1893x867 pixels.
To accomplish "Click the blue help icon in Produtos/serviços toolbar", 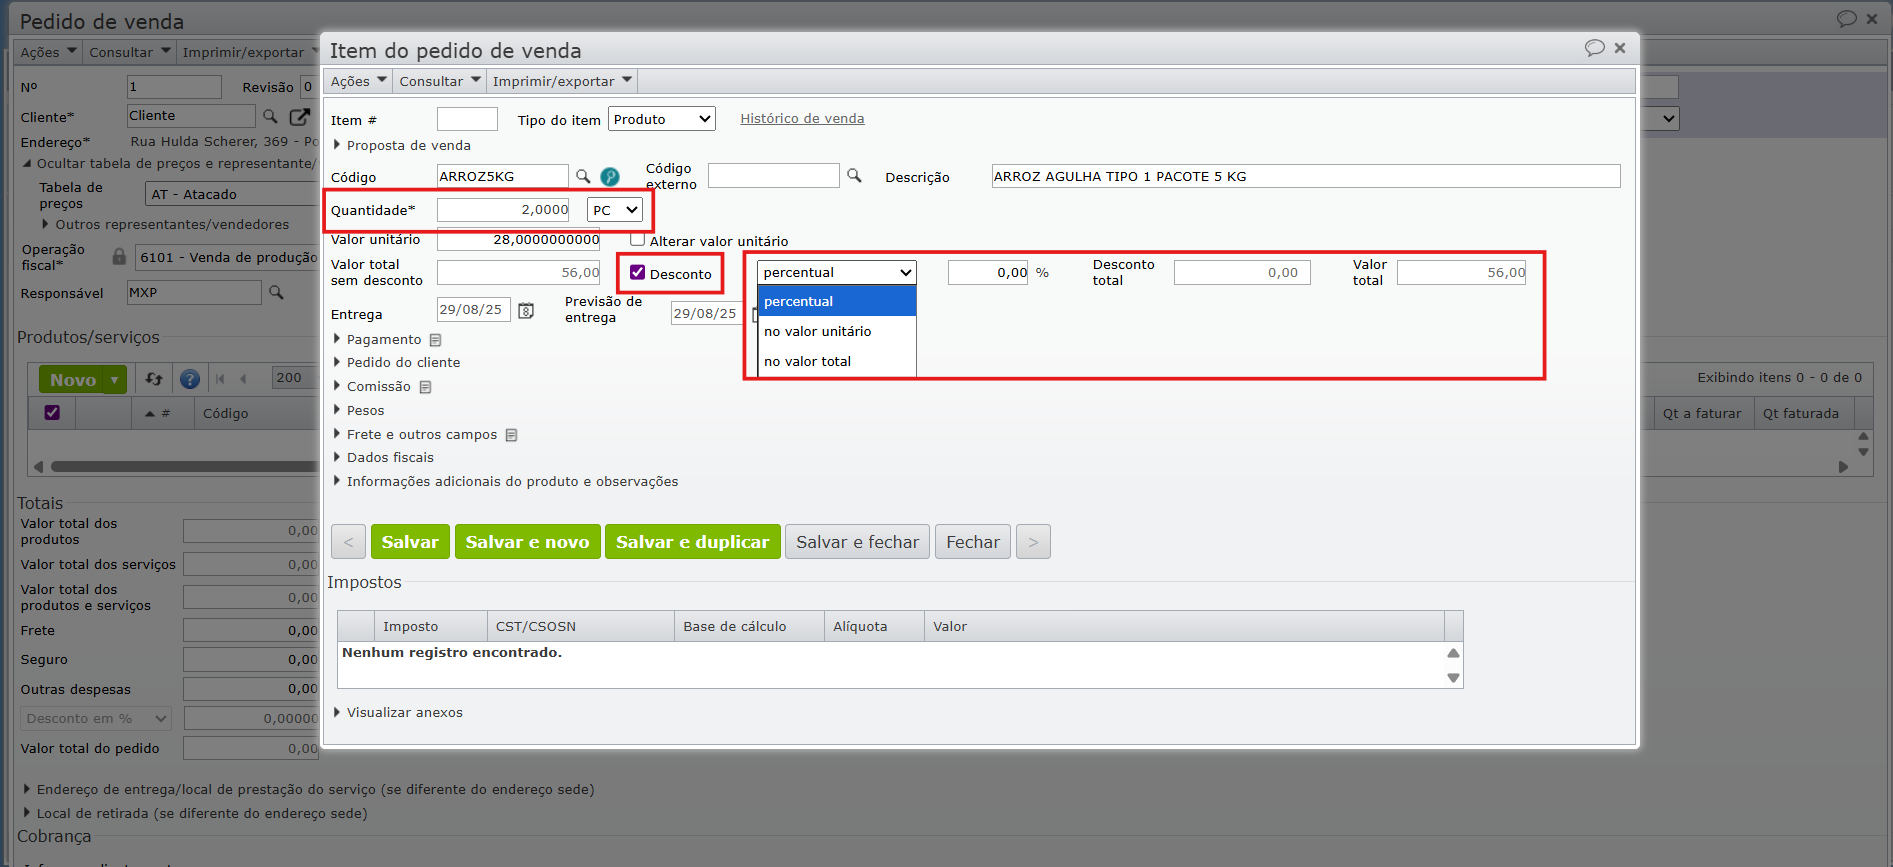I will coord(189,379).
